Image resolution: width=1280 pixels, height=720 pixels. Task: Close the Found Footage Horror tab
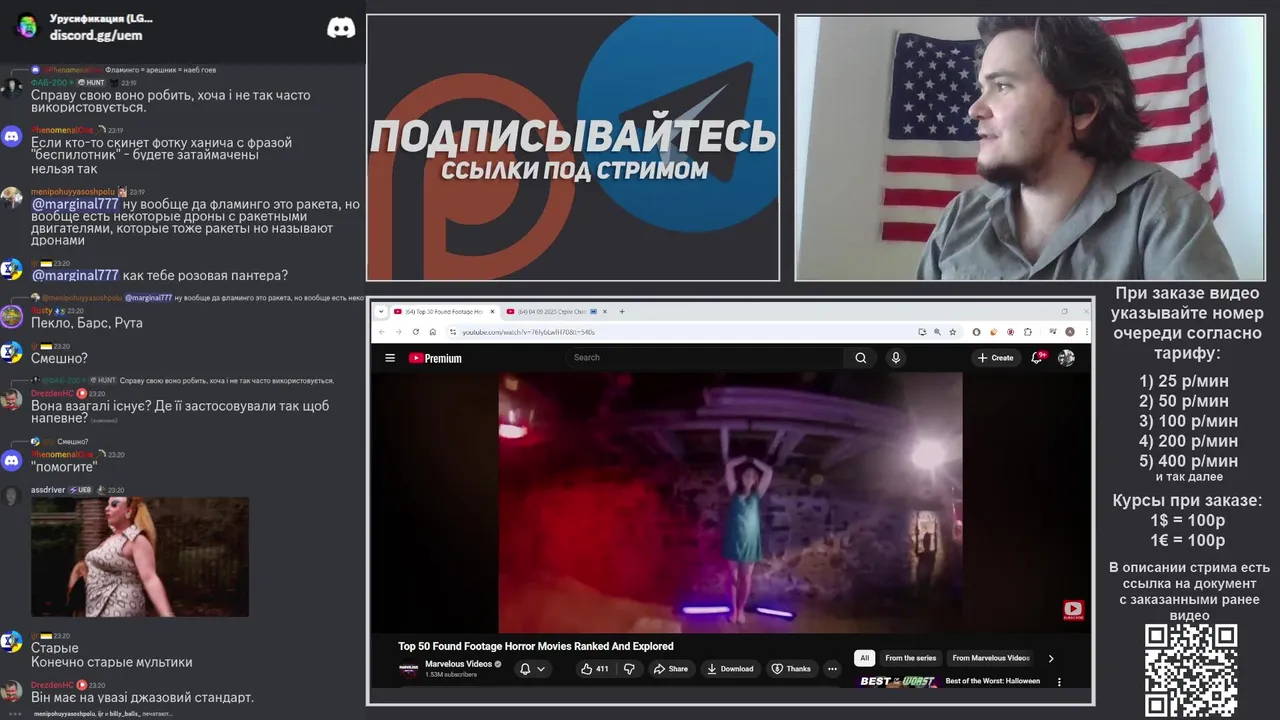pos(492,312)
